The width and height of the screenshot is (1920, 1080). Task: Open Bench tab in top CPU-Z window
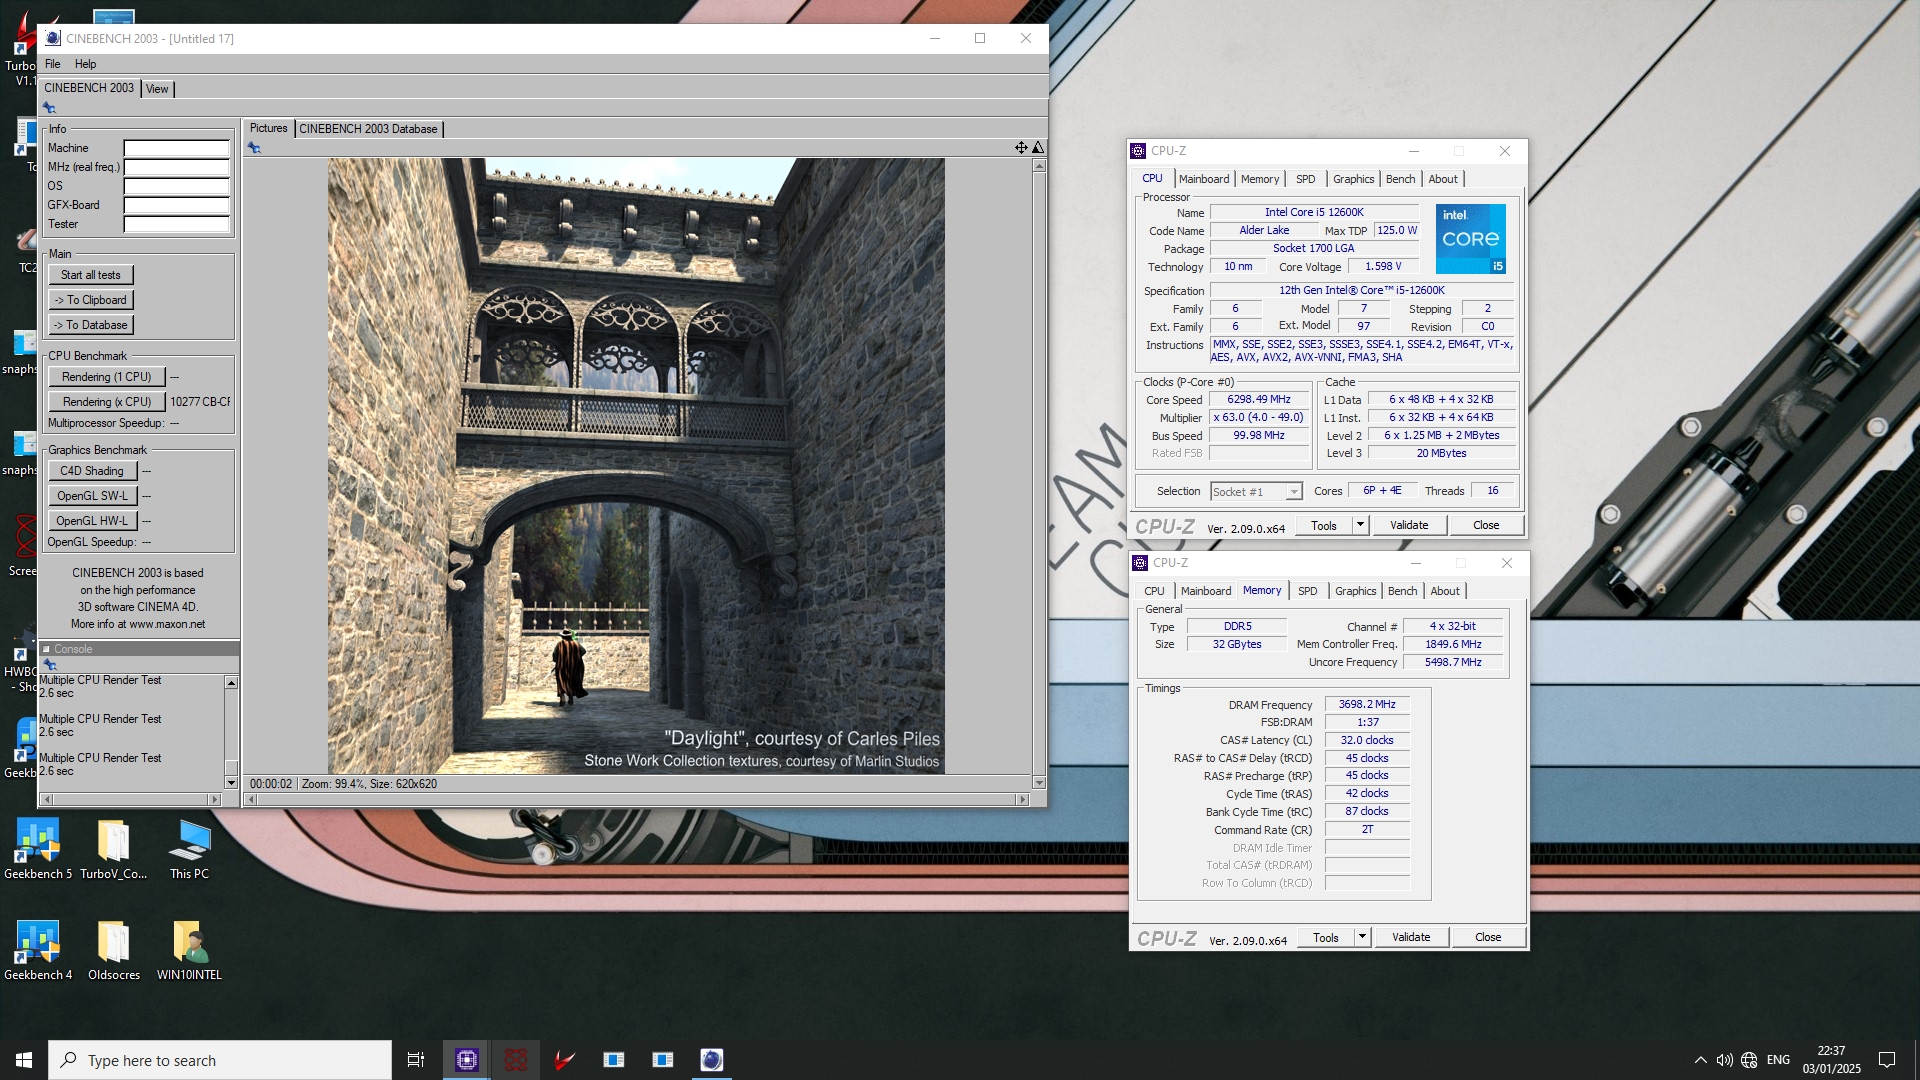coord(1400,179)
